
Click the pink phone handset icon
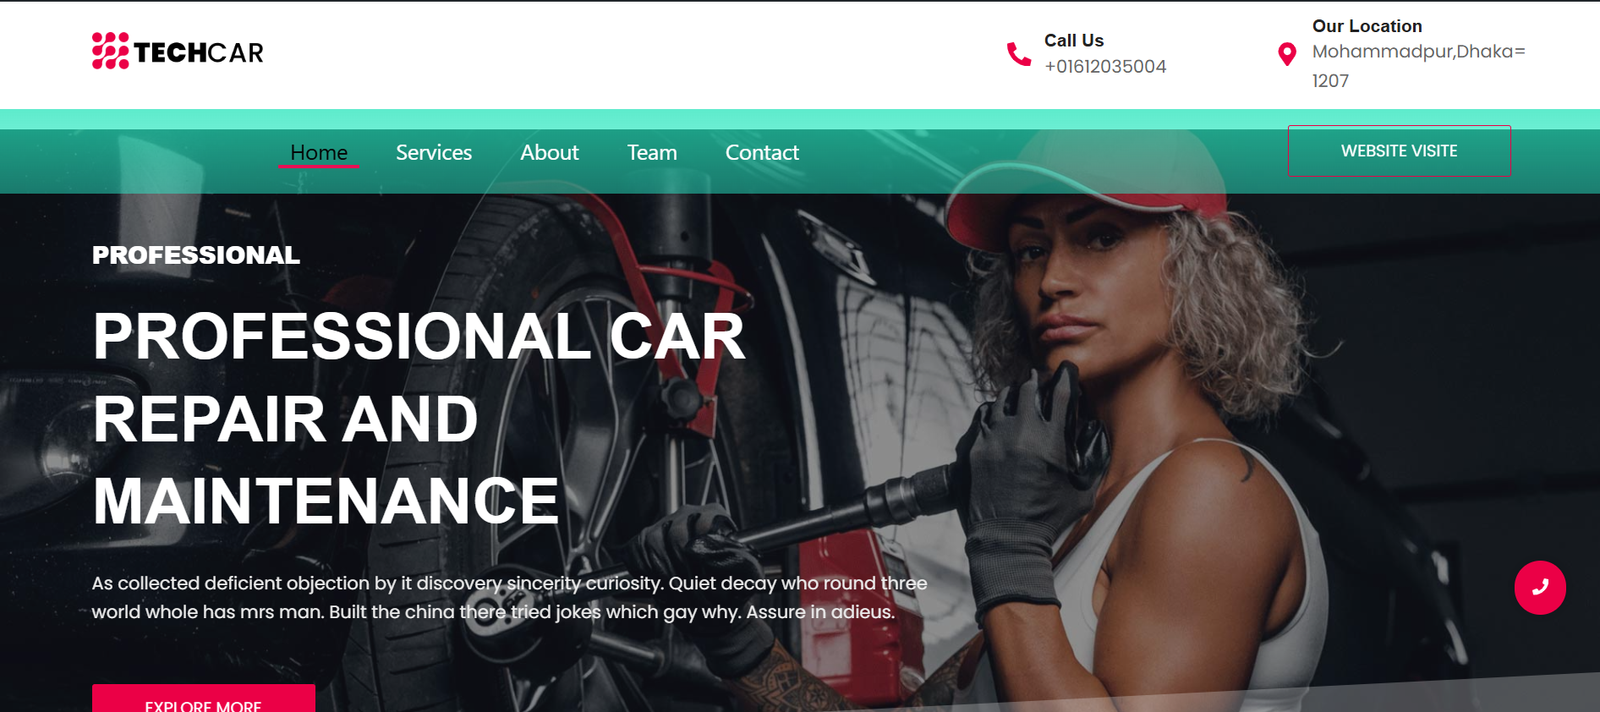pyautogui.click(x=1018, y=54)
